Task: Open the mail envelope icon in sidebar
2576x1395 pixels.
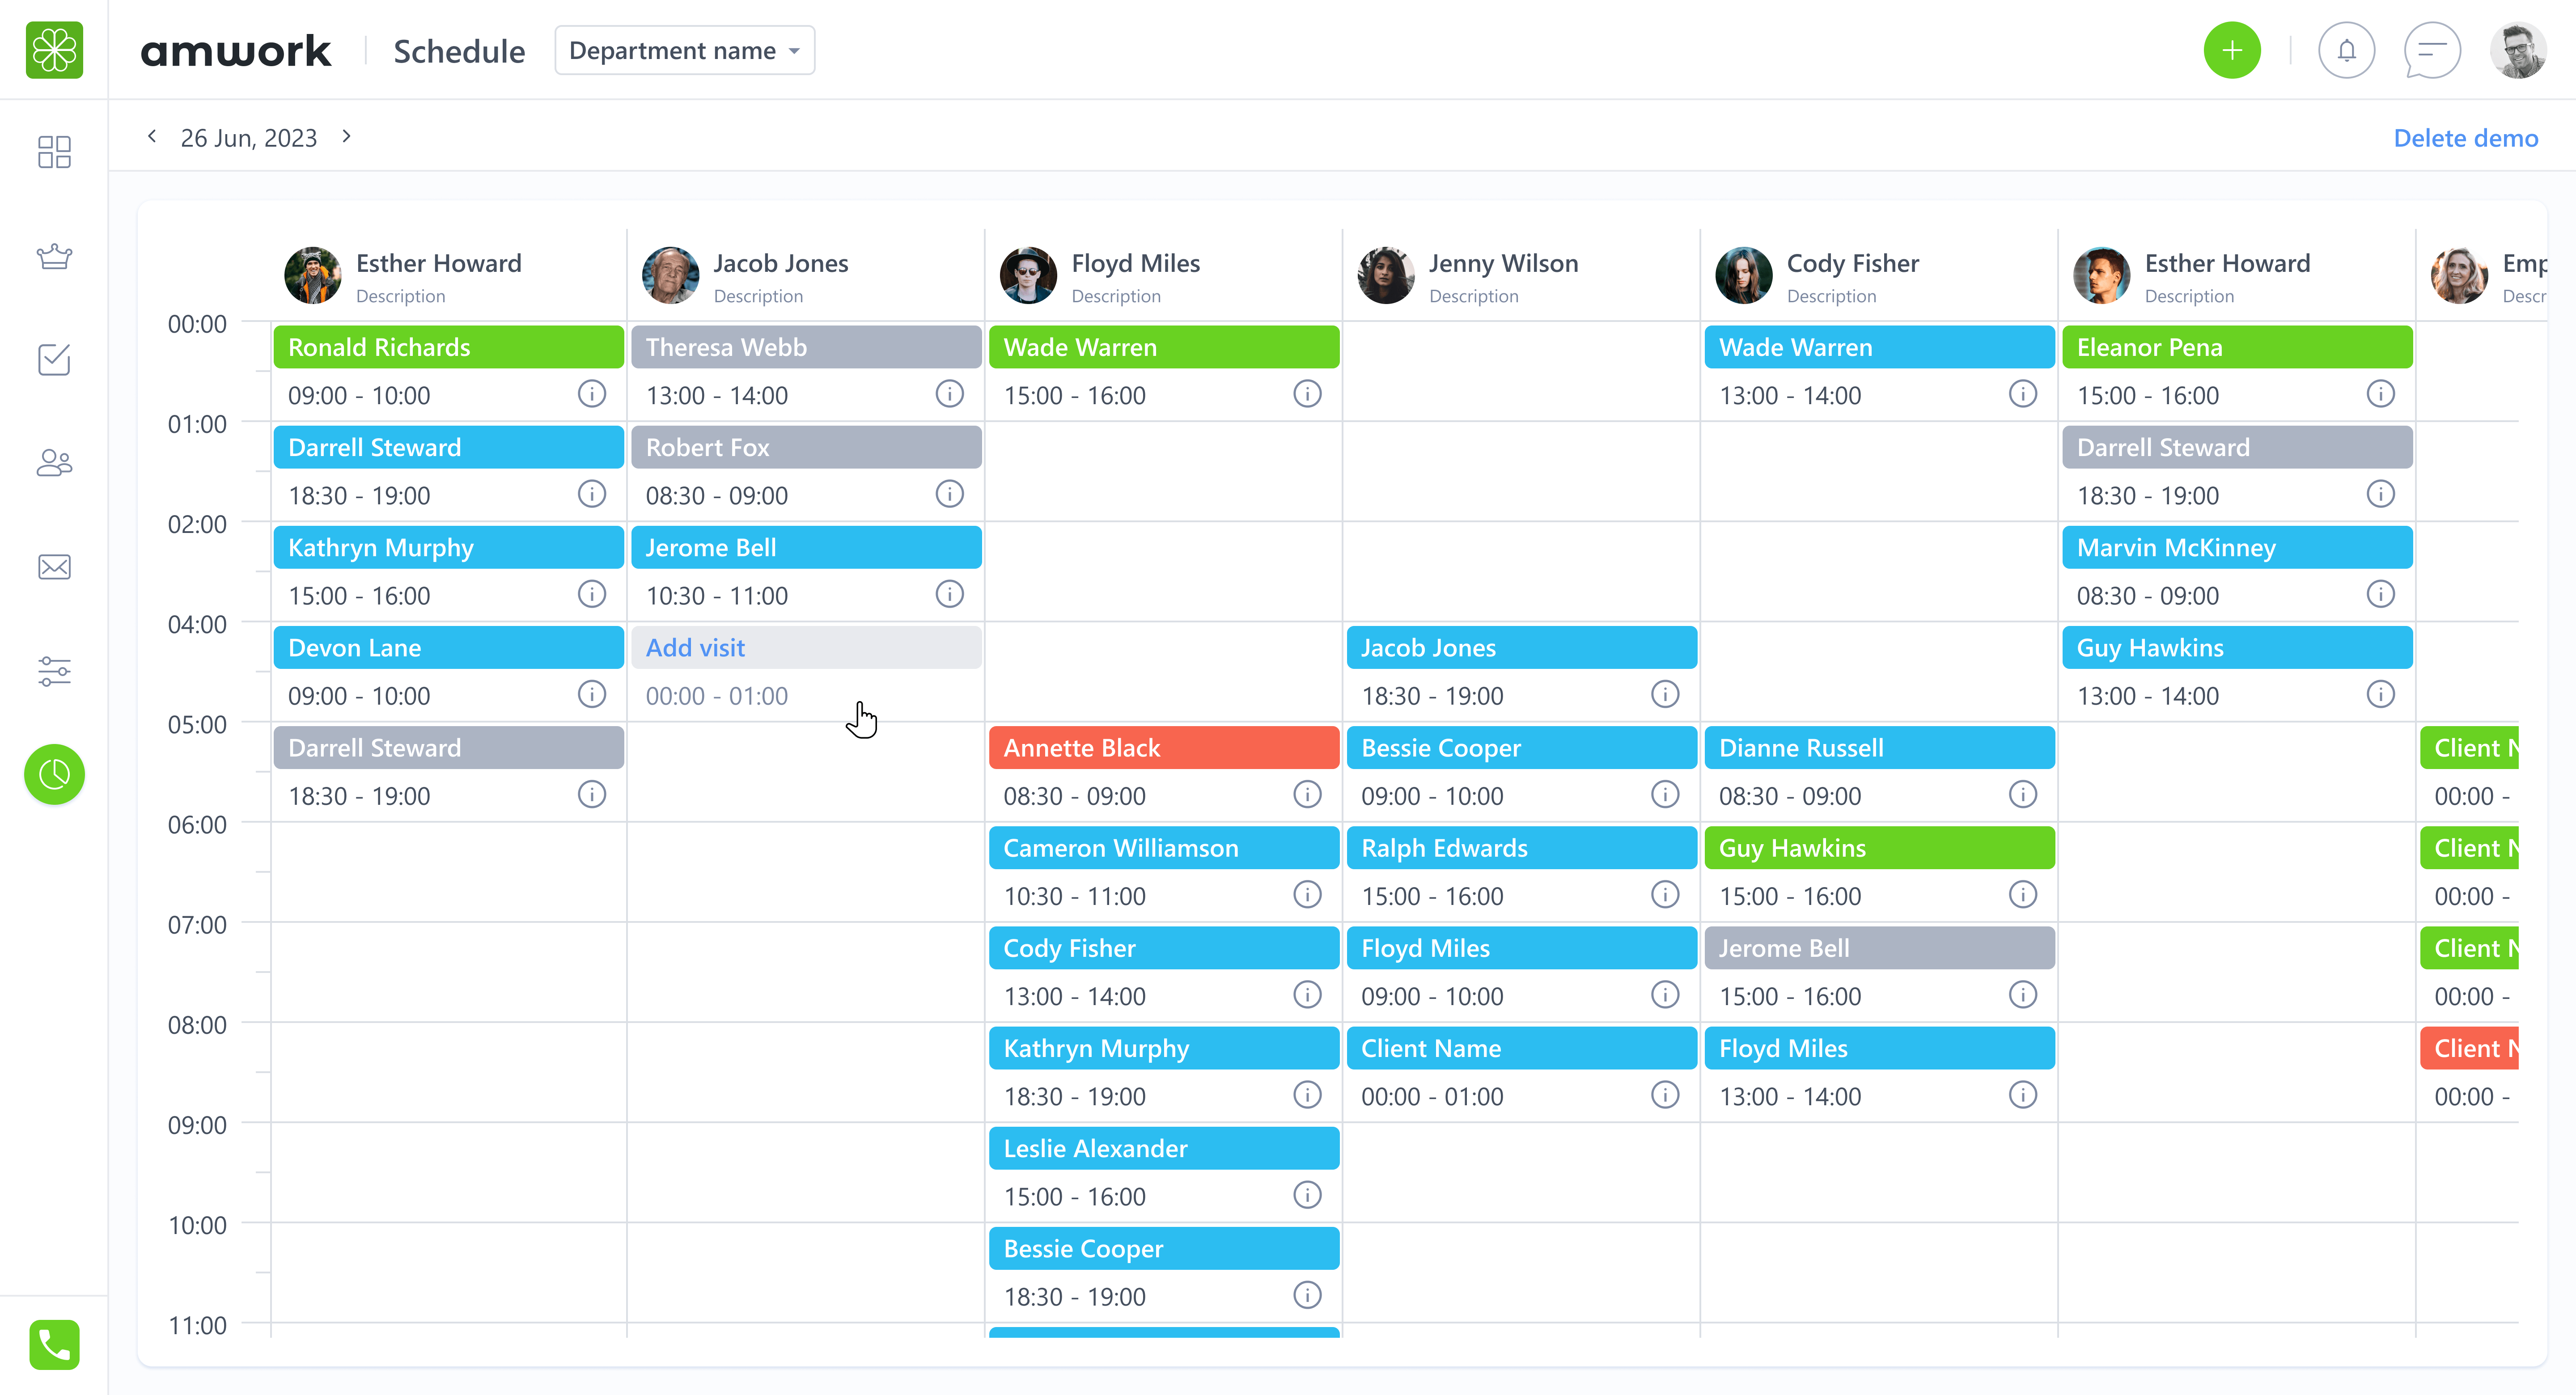Action: tap(54, 567)
